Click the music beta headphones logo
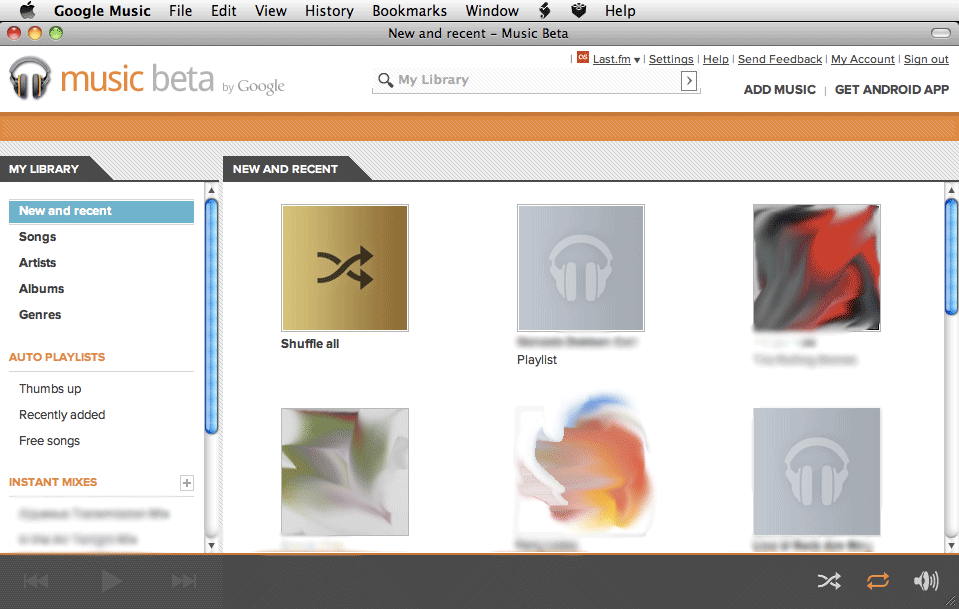This screenshot has height=609, width=959. pos(29,78)
